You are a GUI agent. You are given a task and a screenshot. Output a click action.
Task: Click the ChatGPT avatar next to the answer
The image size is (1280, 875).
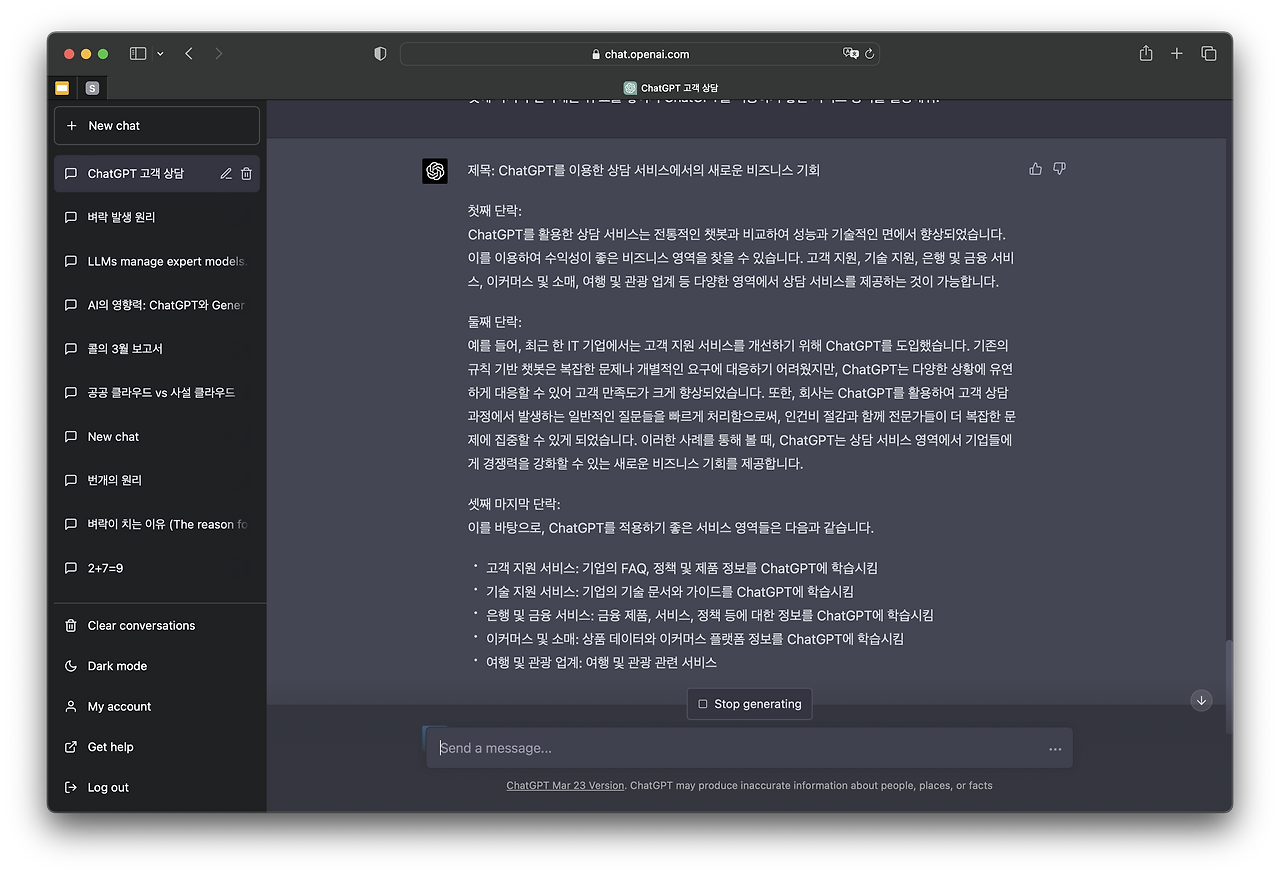(435, 171)
